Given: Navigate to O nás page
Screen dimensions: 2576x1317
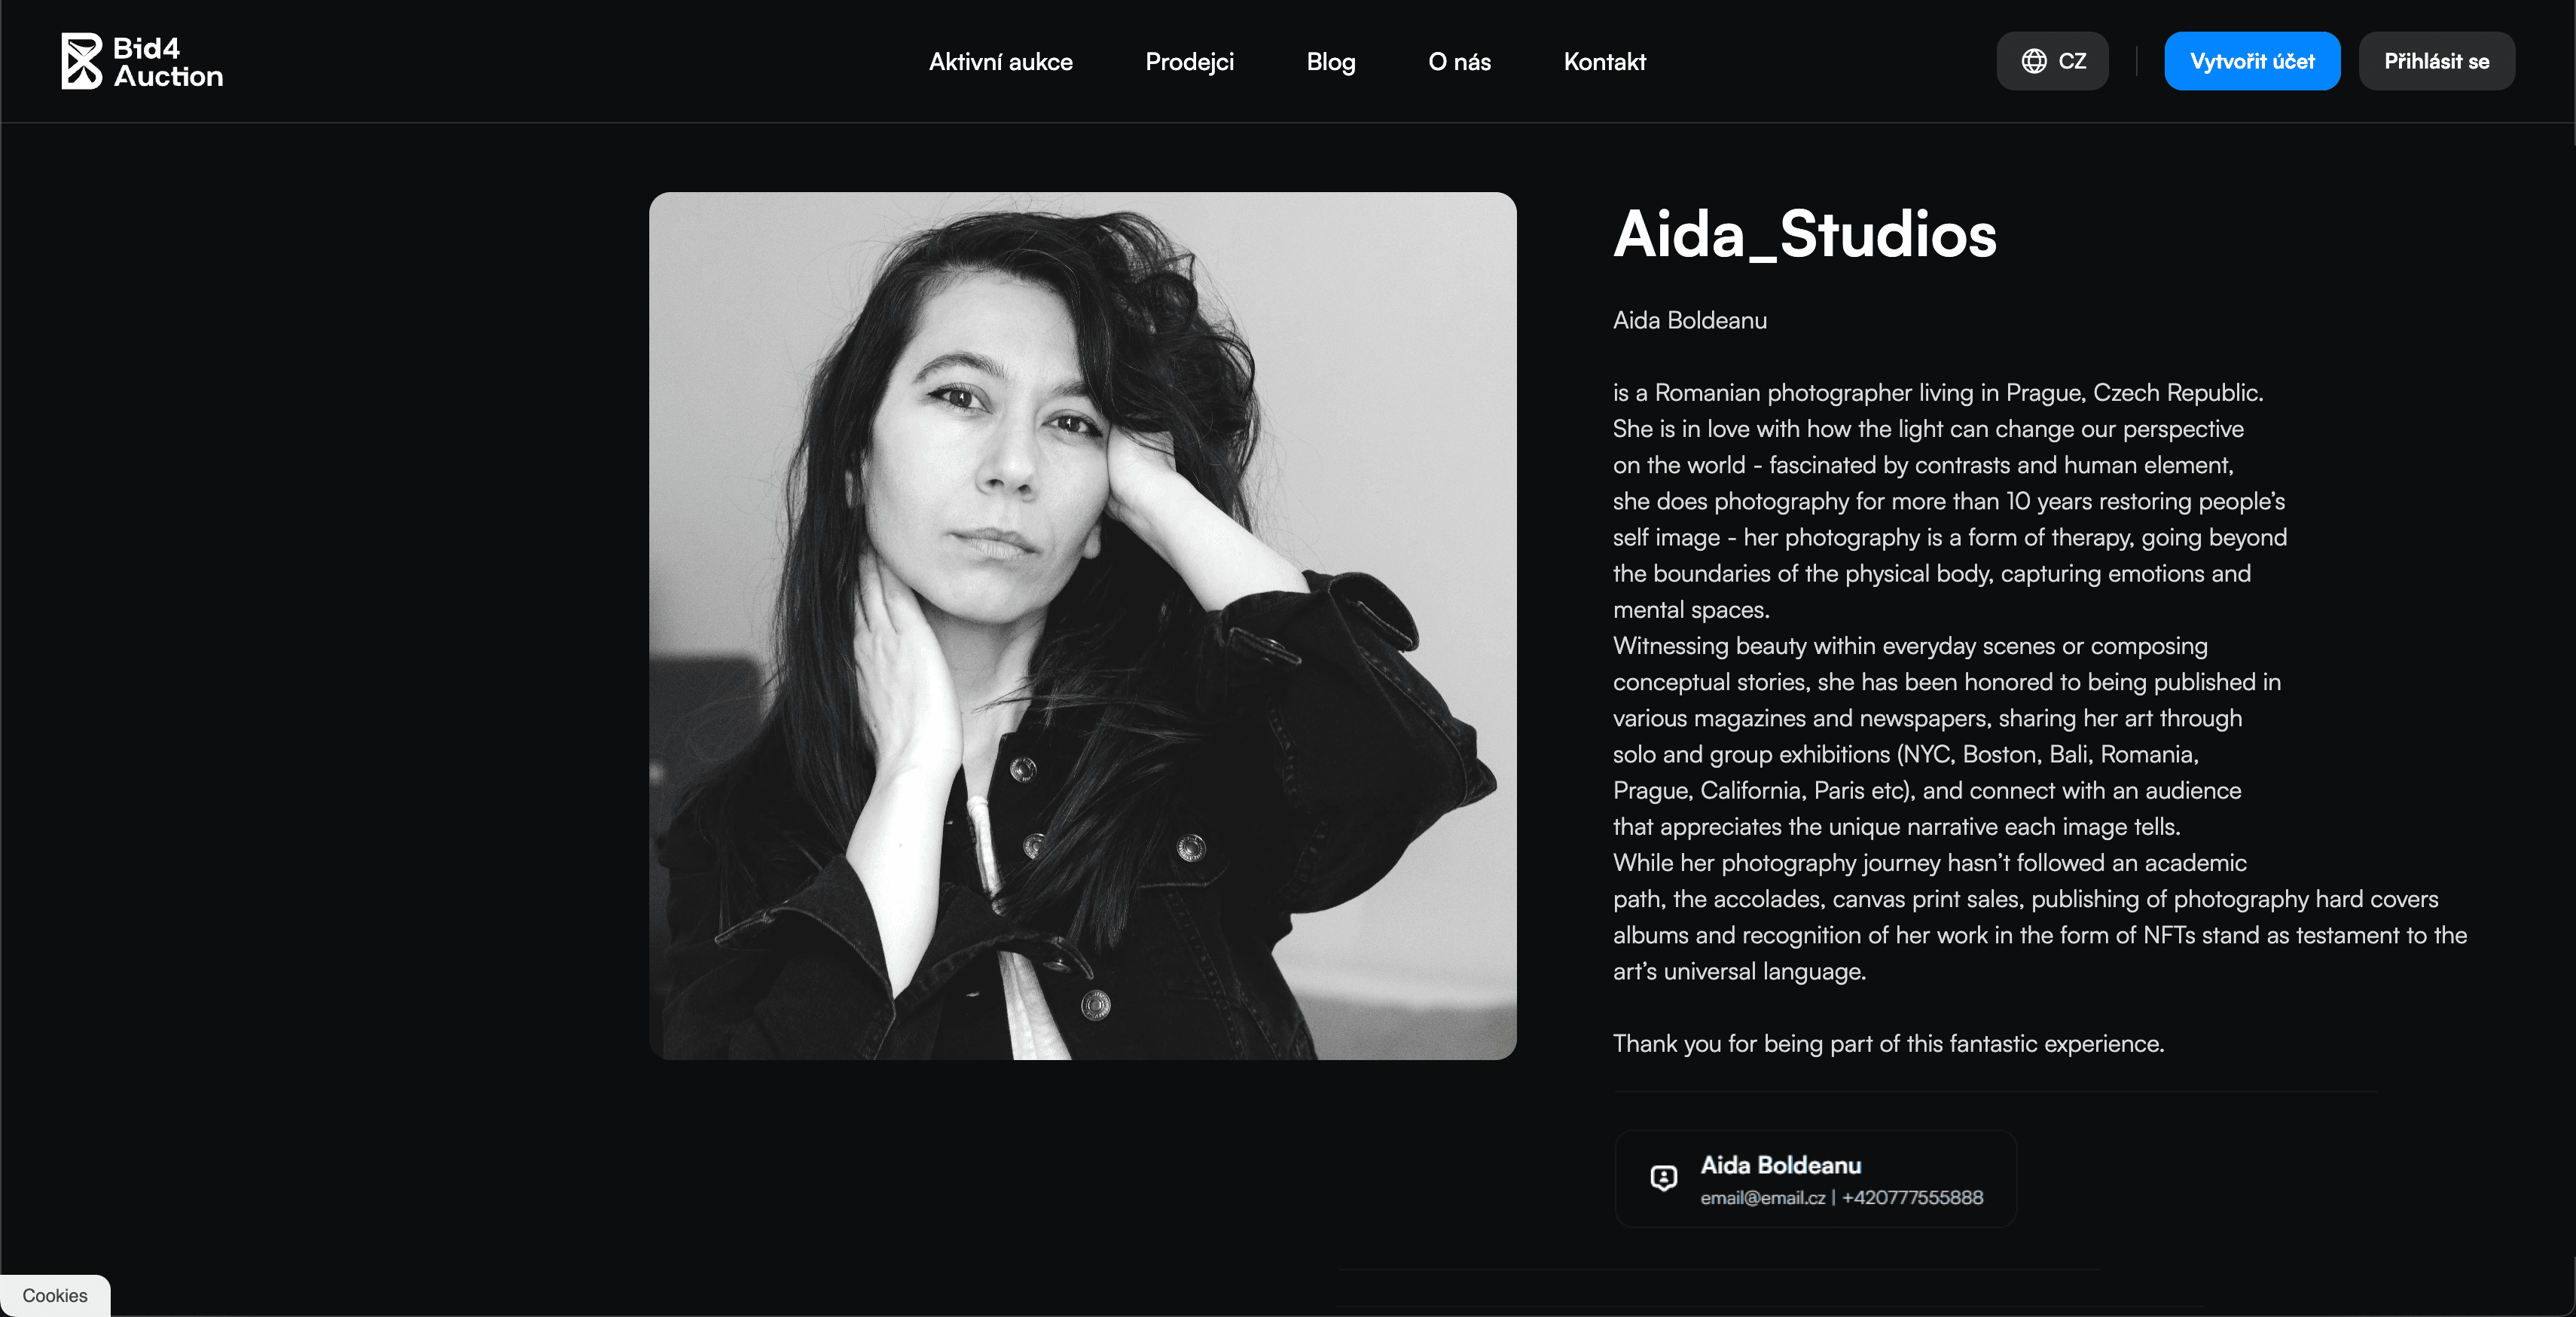Looking at the screenshot, I should coord(1459,62).
